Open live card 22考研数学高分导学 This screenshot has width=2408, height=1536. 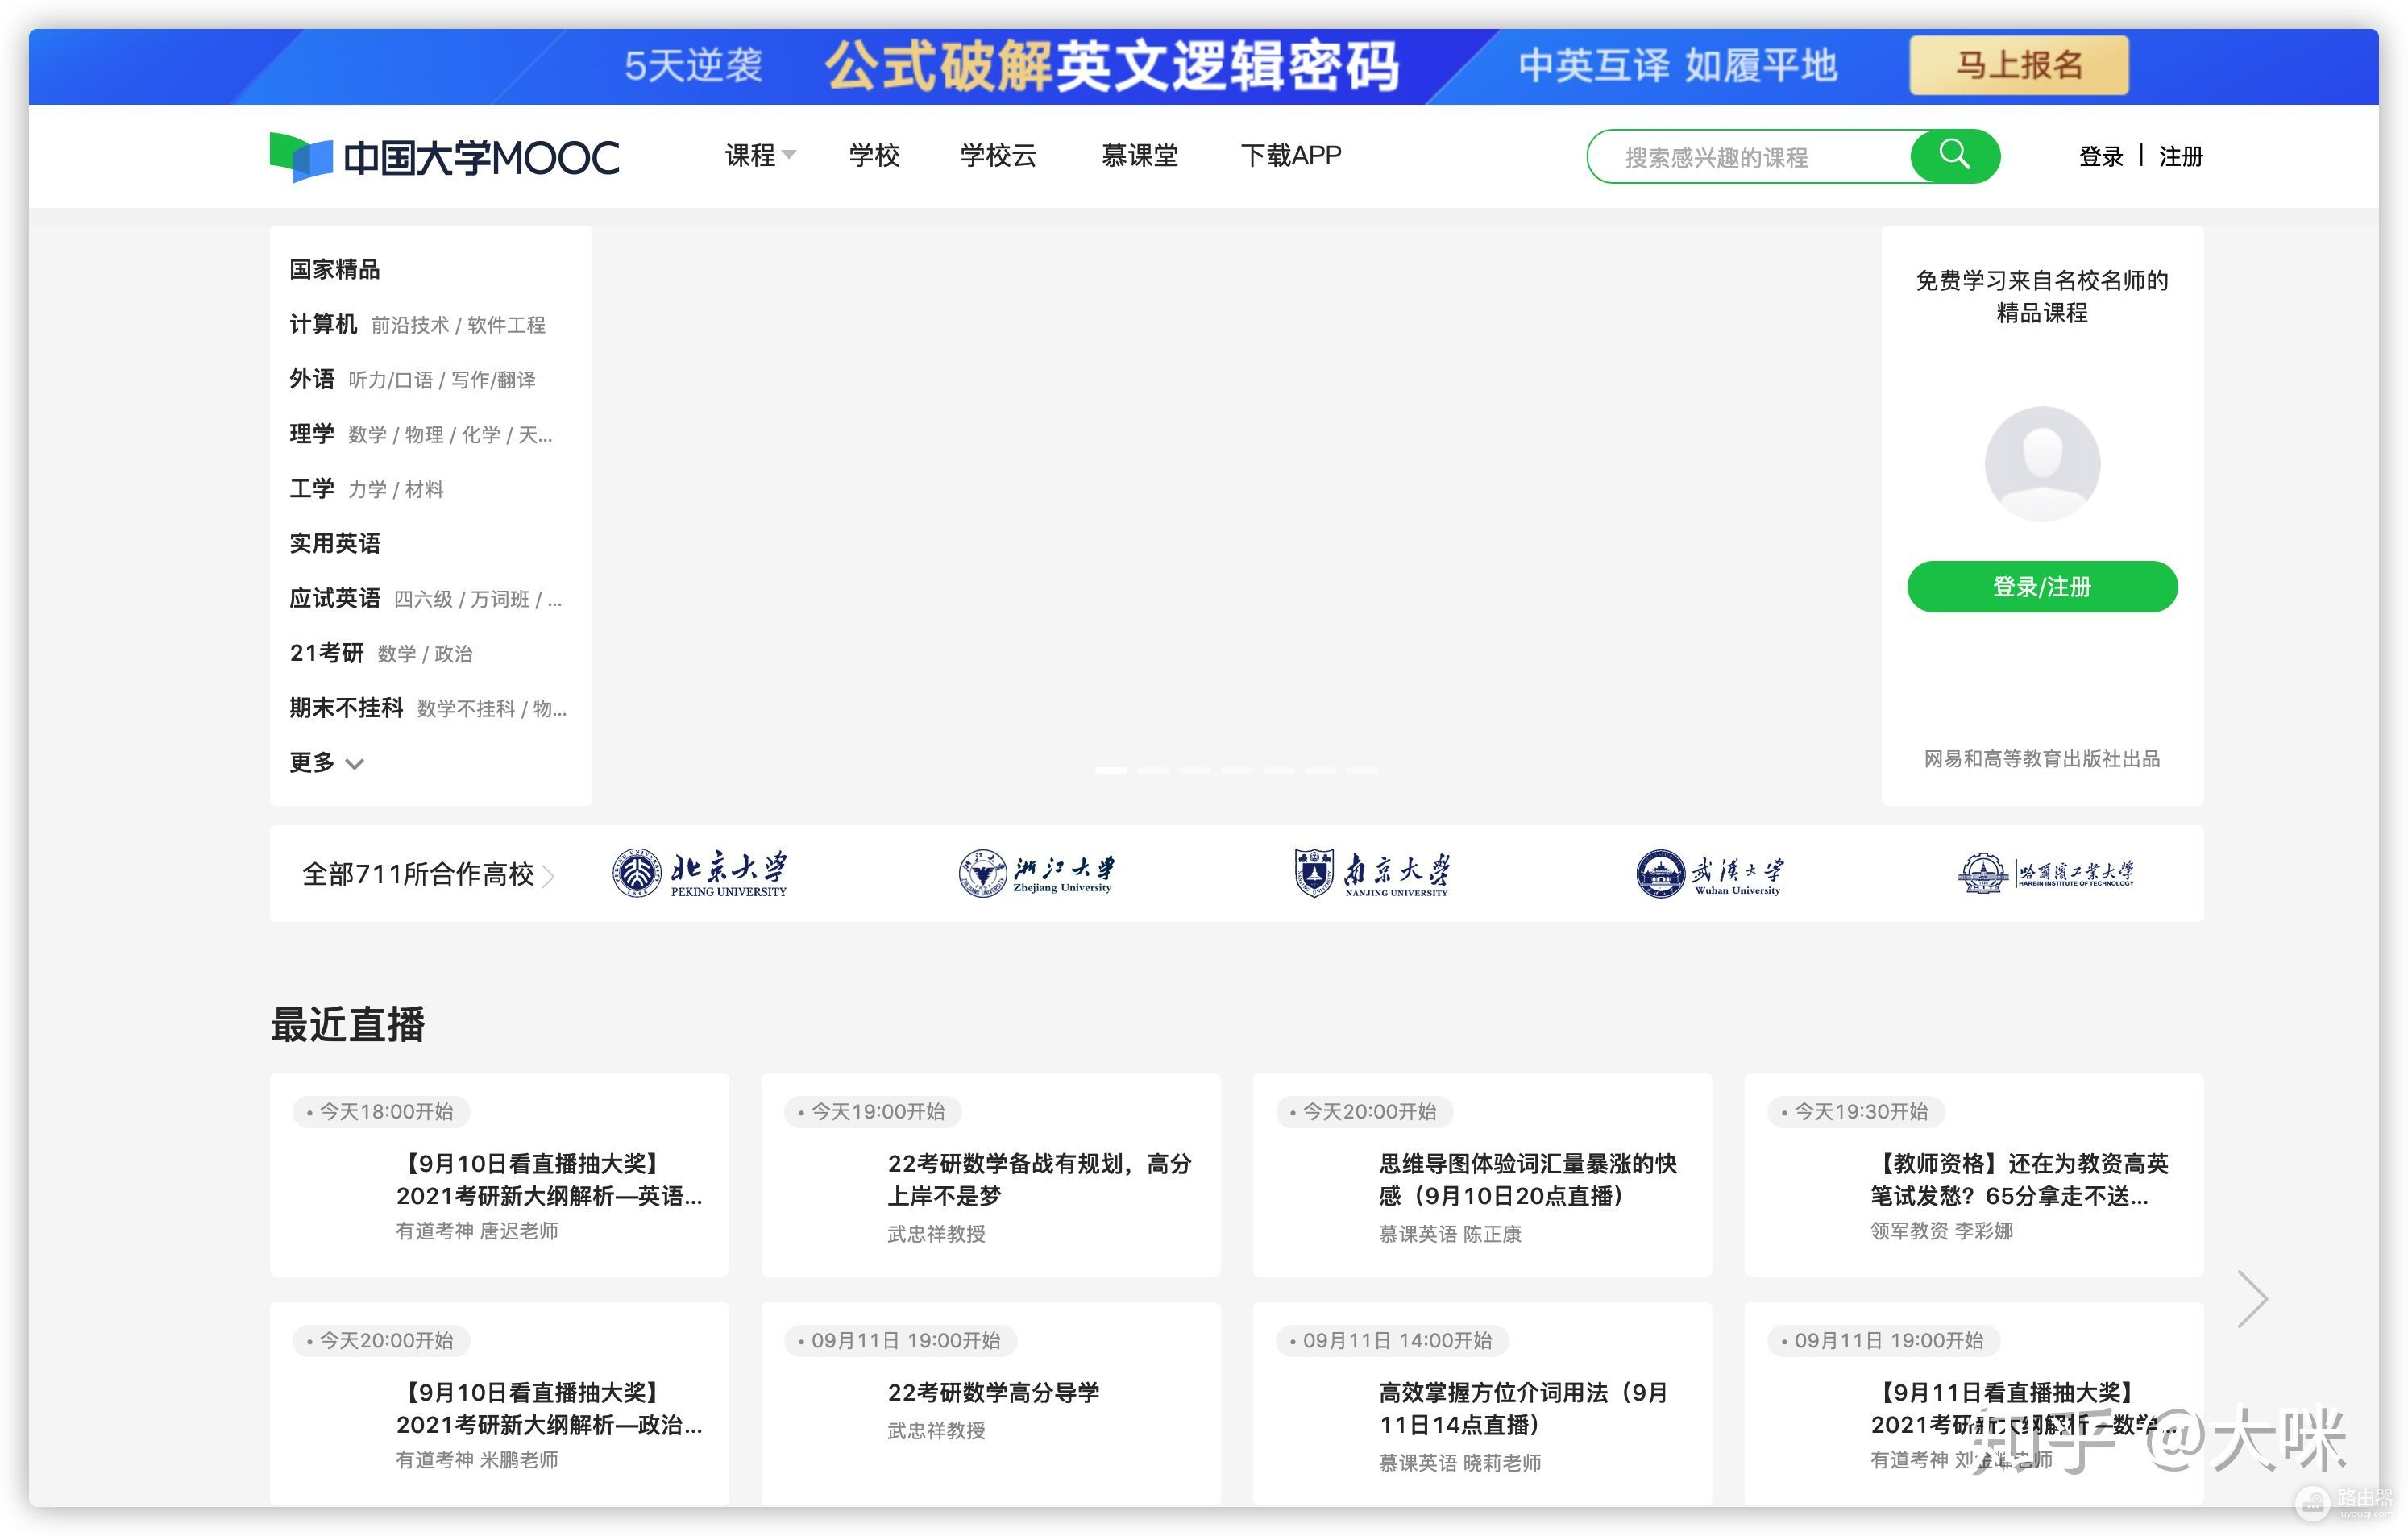(x=991, y=1404)
